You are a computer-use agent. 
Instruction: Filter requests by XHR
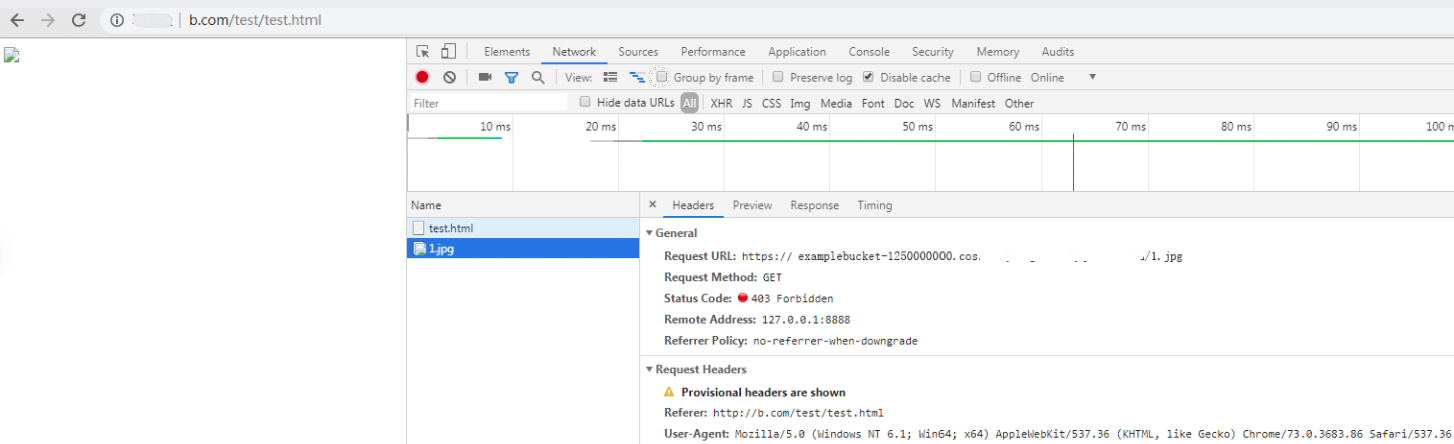(x=721, y=103)
